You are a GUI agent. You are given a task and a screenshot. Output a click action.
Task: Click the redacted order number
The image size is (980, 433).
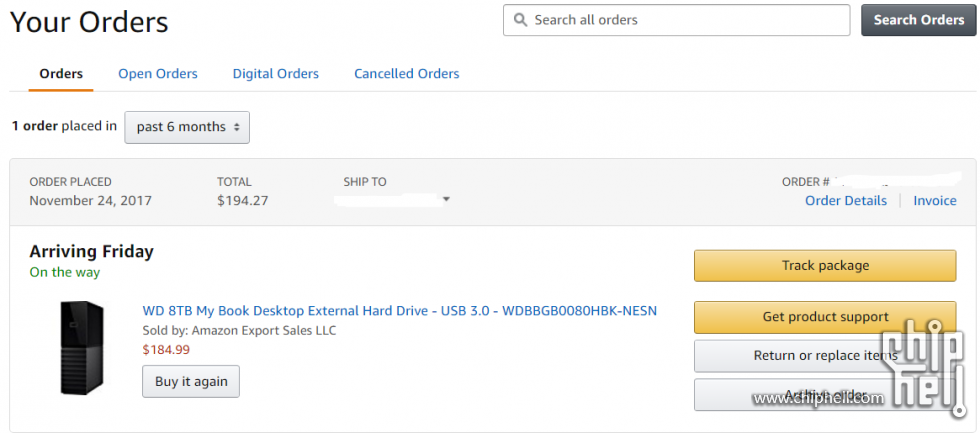[898, 181]
